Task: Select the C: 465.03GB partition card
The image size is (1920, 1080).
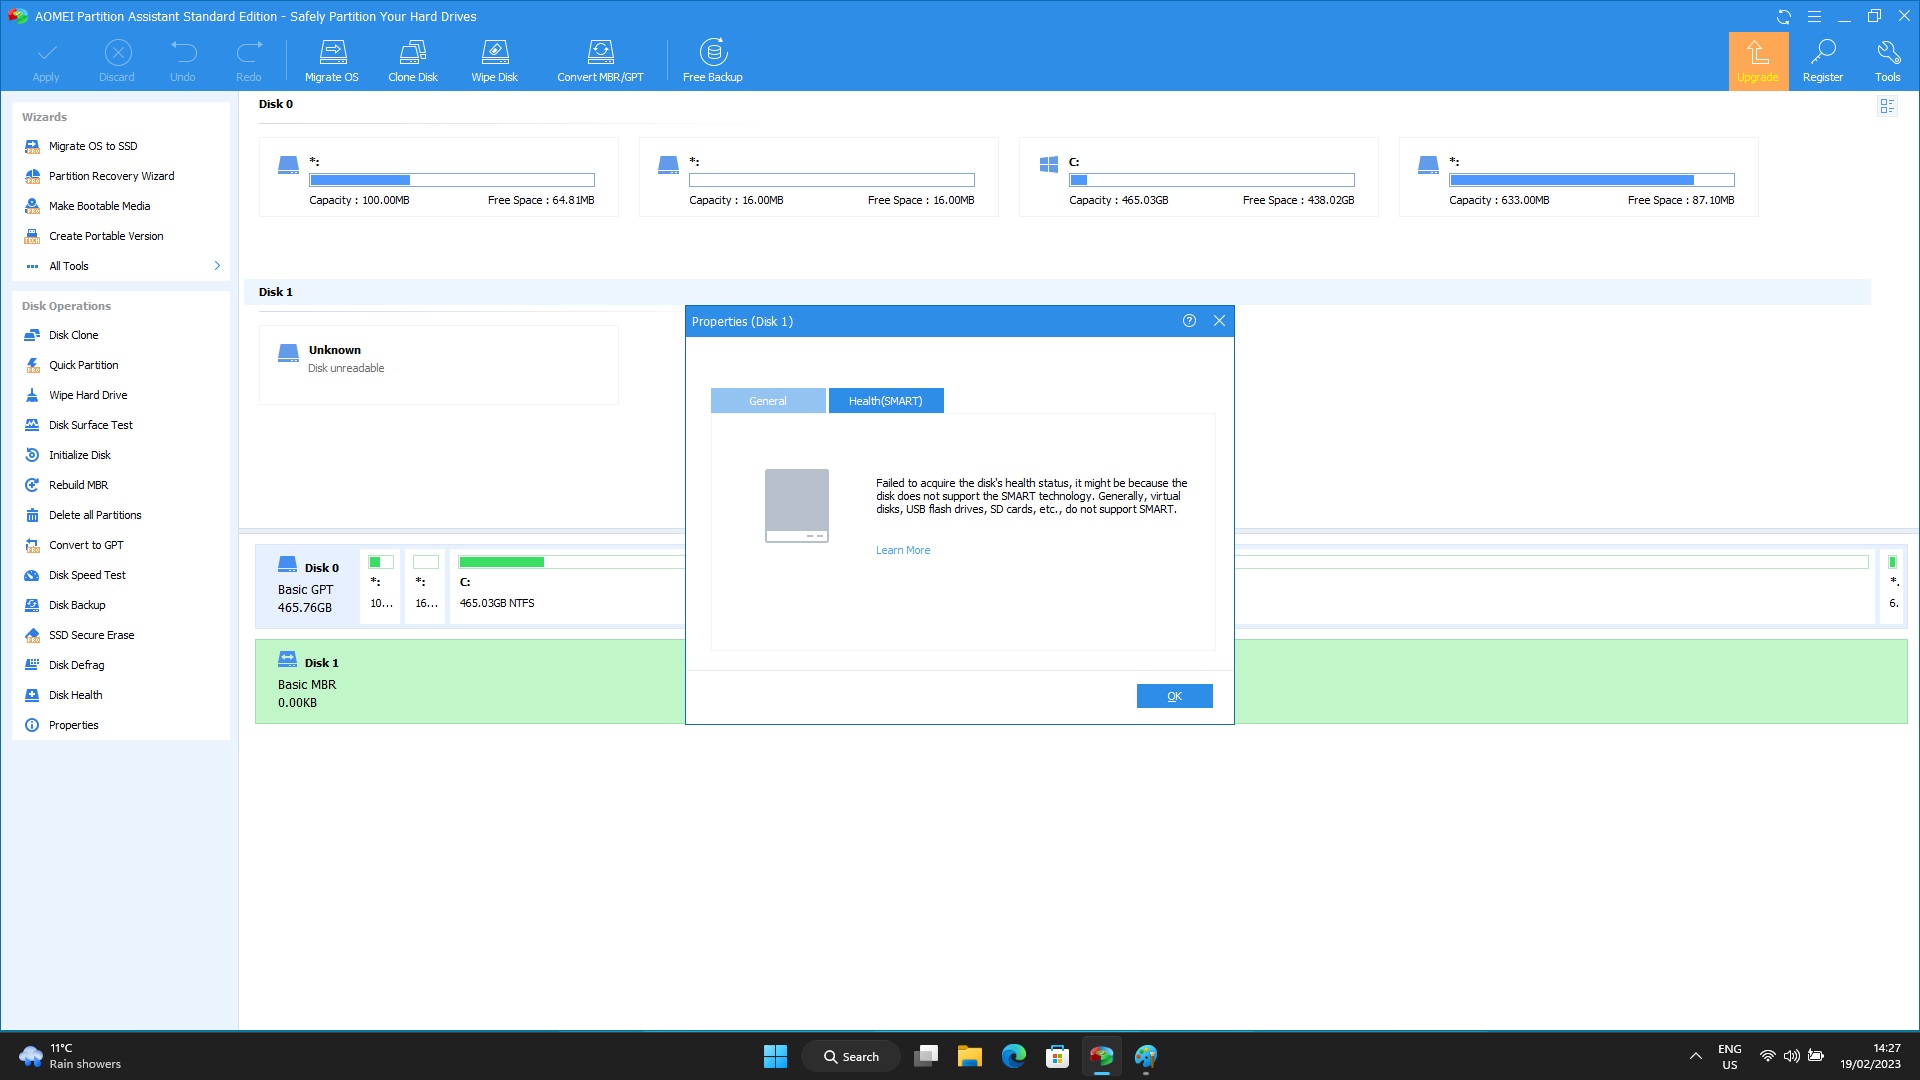Action: [1198, 177]
